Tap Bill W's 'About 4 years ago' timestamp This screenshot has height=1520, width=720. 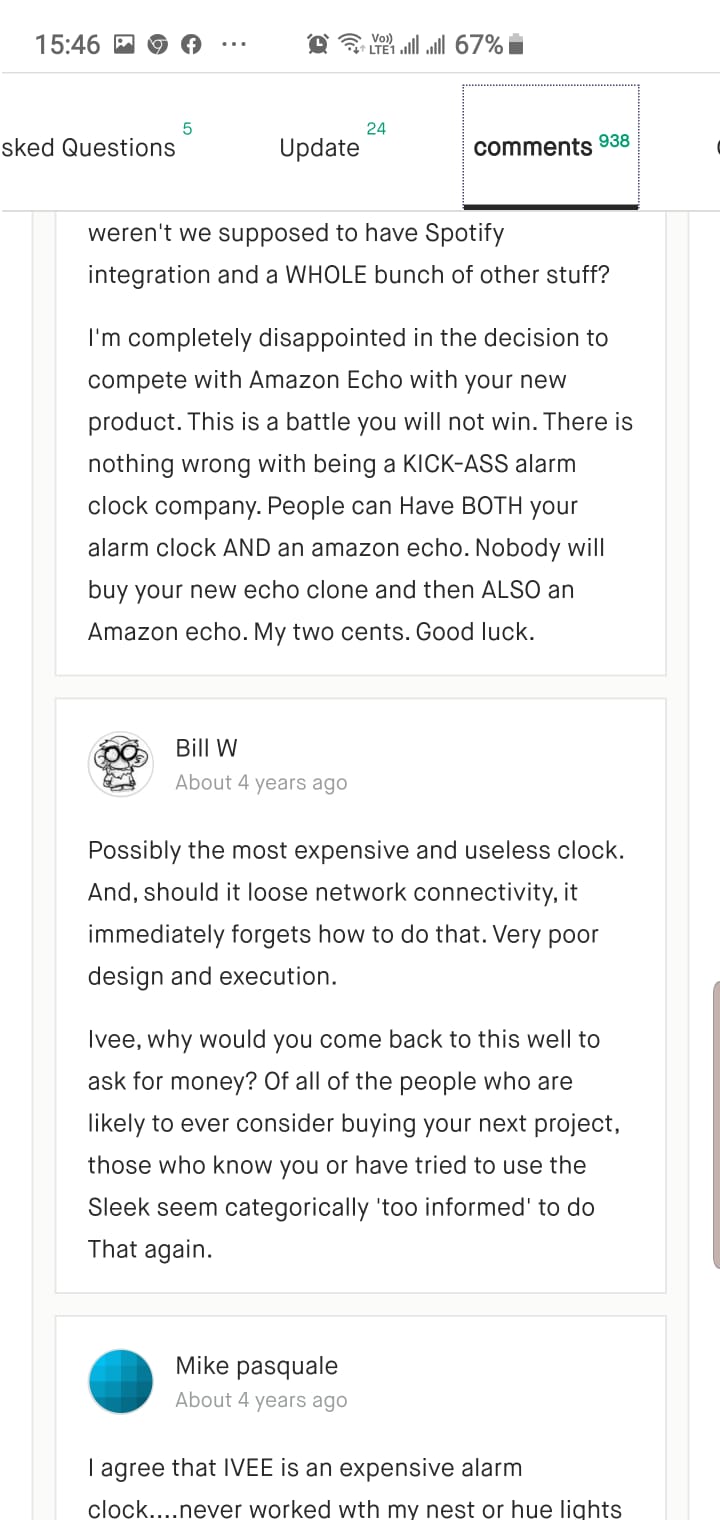(x=261, y=783)
